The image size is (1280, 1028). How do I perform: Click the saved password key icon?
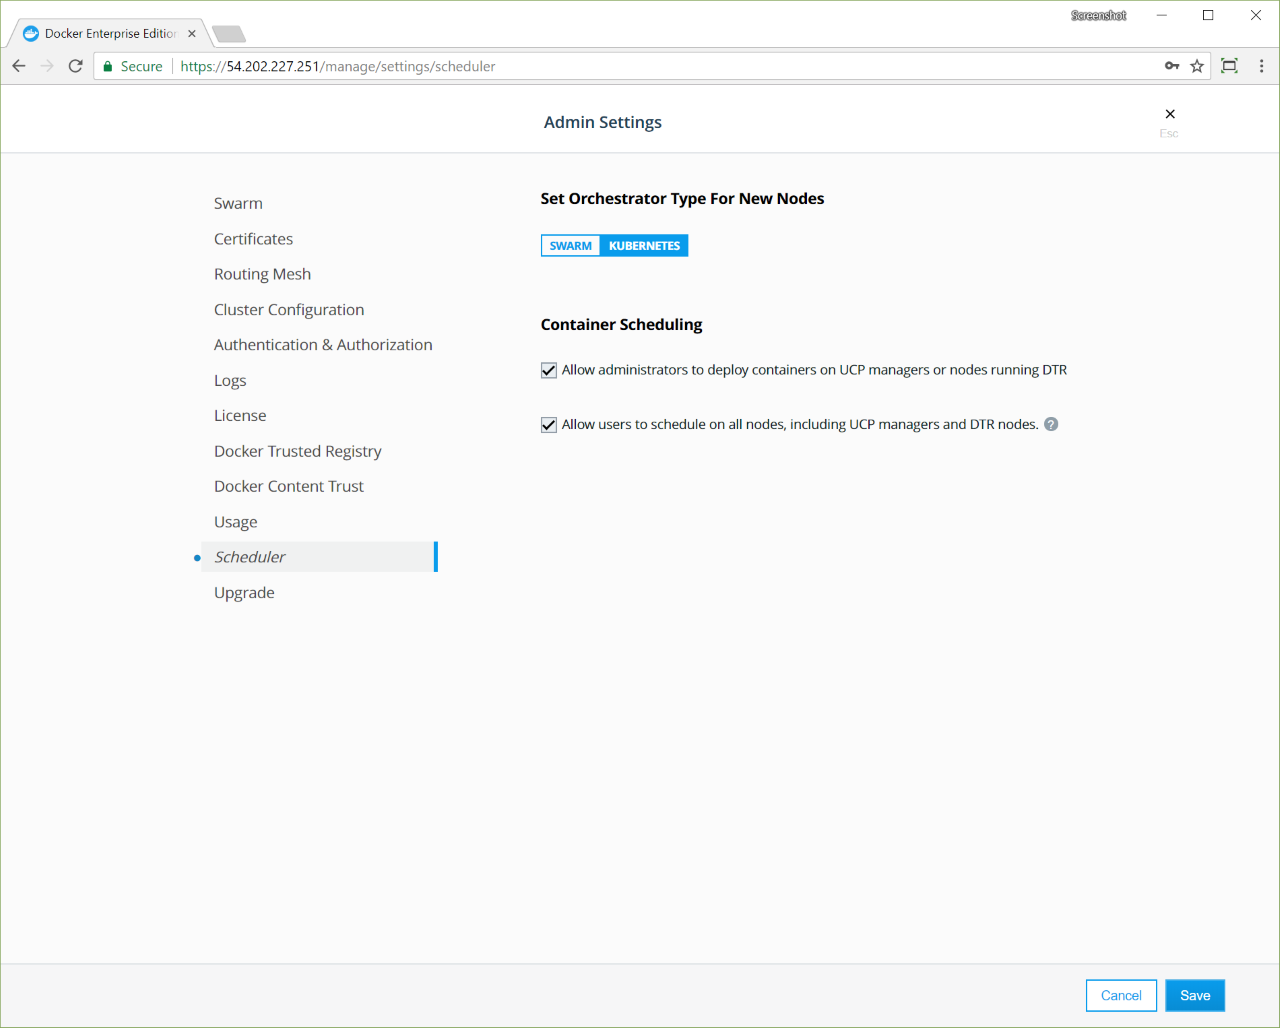[x=1172, y=66]
